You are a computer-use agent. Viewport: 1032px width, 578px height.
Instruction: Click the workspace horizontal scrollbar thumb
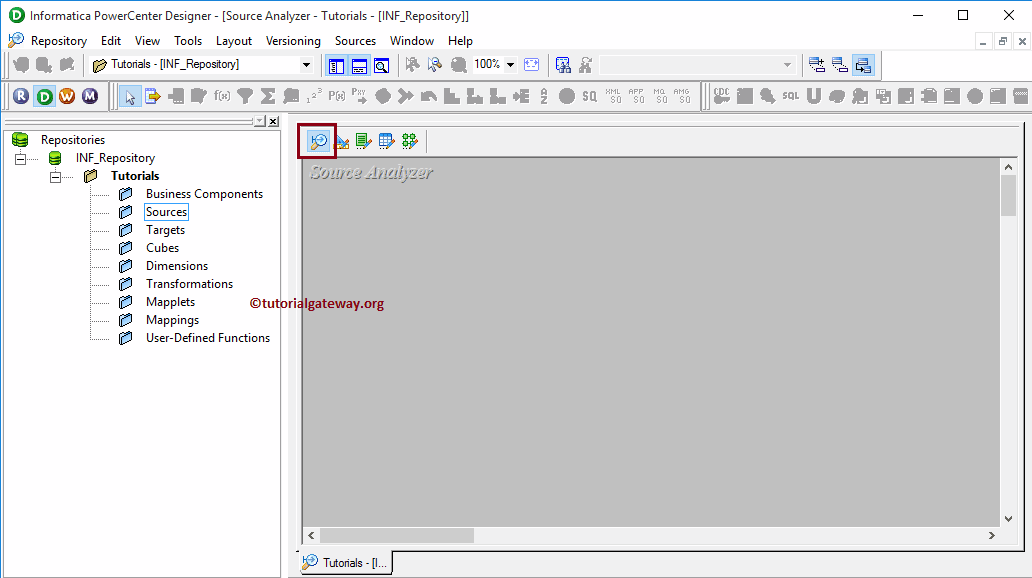397,536
